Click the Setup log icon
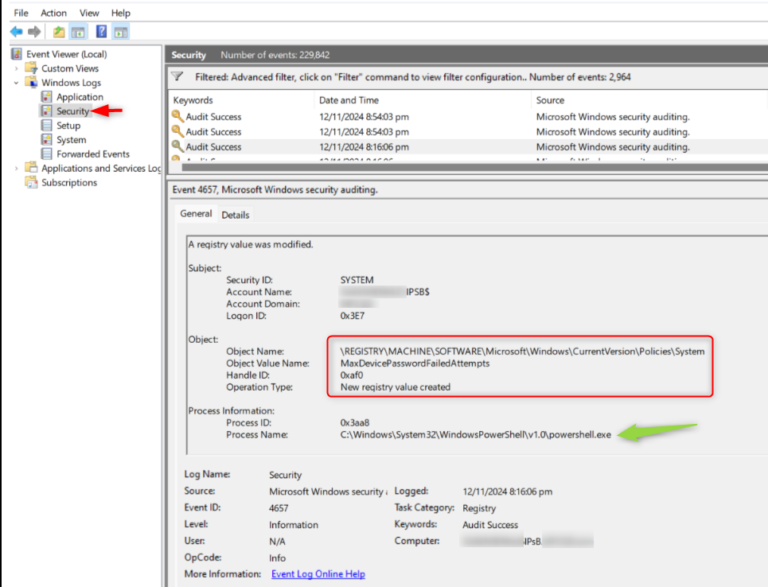The image size is (768, 587). point(47,125)
